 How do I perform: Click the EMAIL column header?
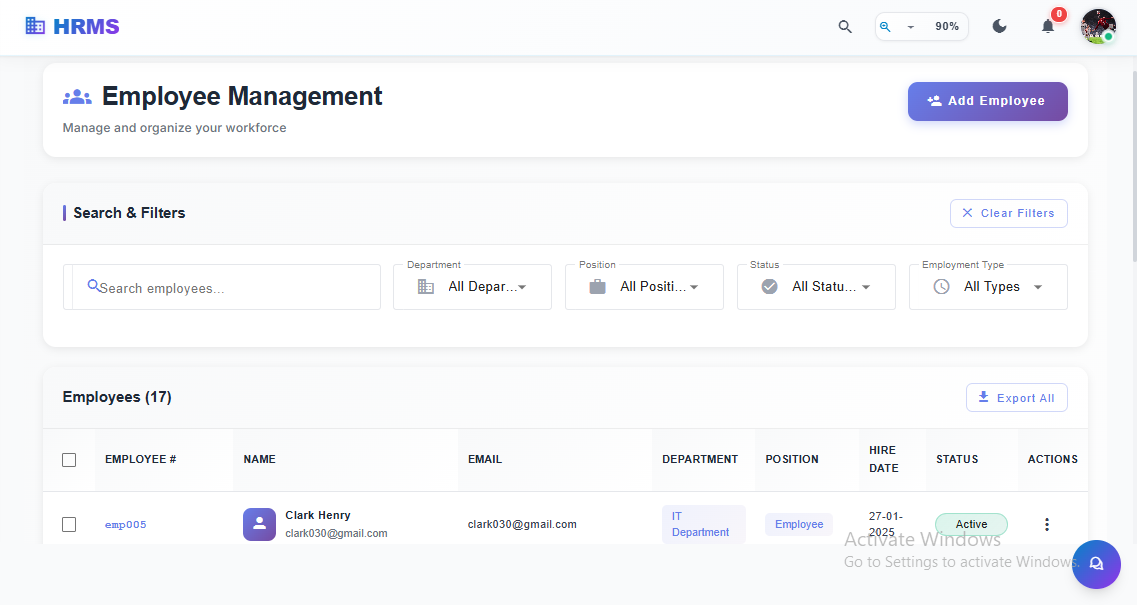click(x=485, y=459)
